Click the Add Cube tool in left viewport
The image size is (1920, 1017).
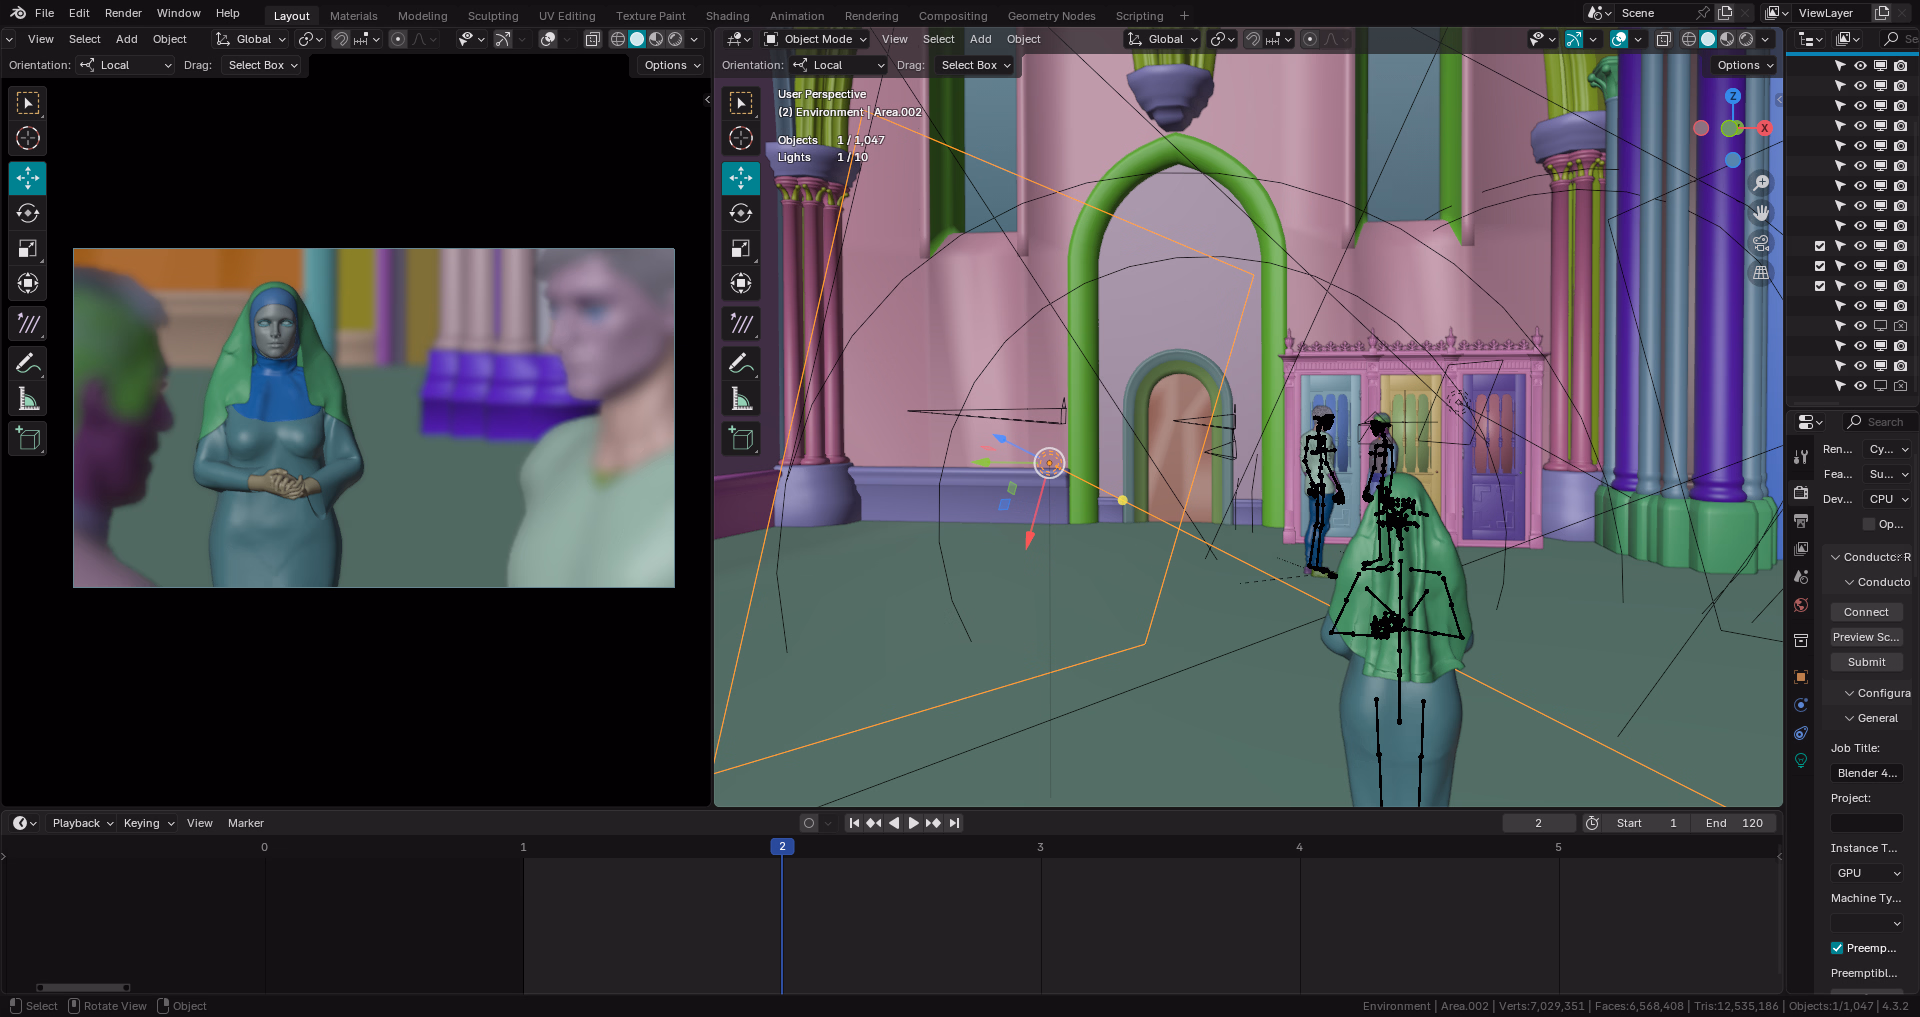click(x=28, y=438)
